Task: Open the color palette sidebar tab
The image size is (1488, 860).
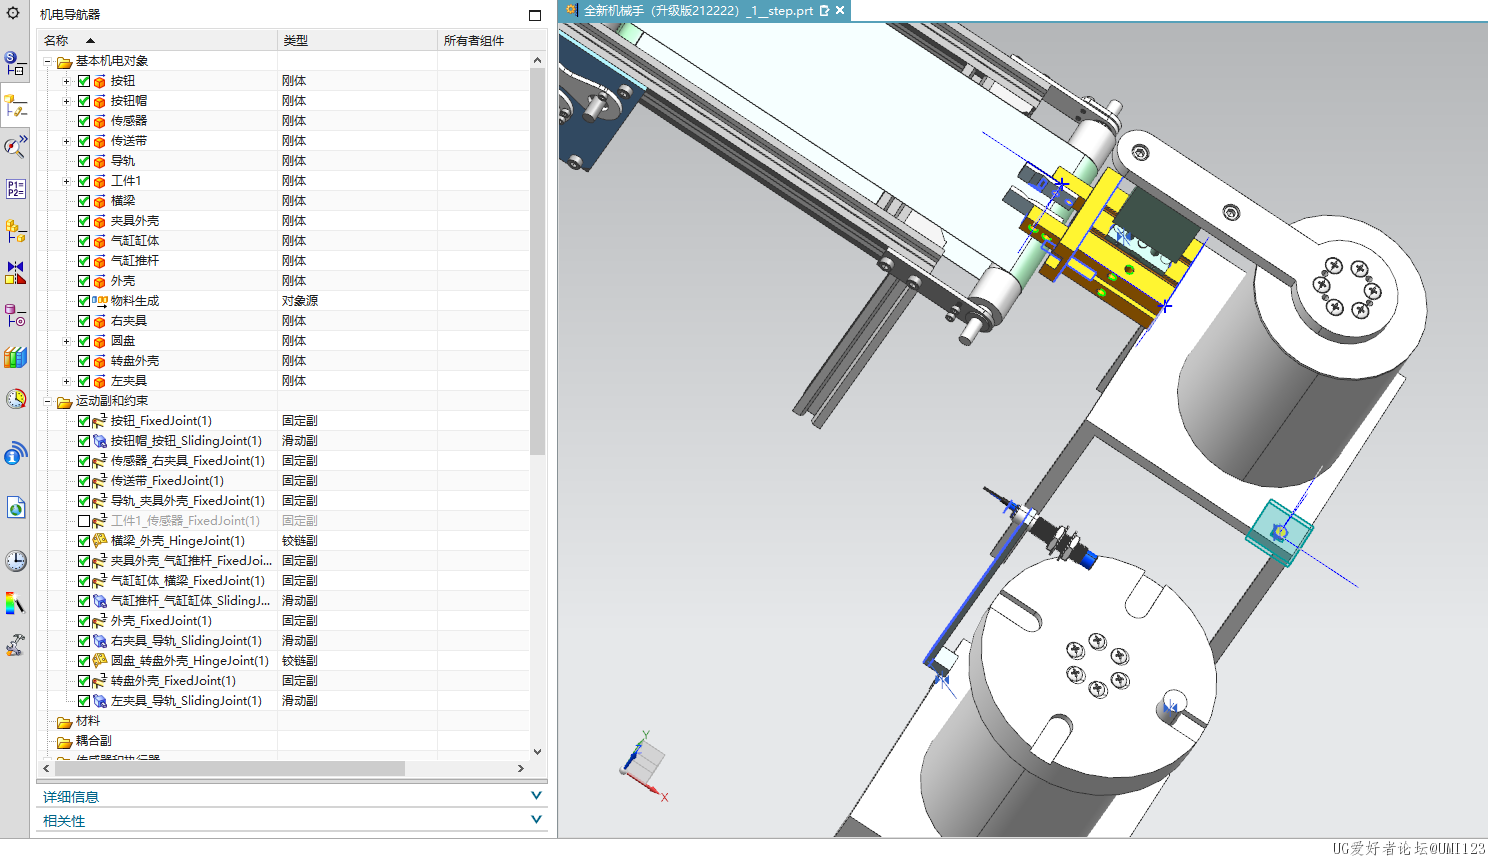Action: point(15,603)
